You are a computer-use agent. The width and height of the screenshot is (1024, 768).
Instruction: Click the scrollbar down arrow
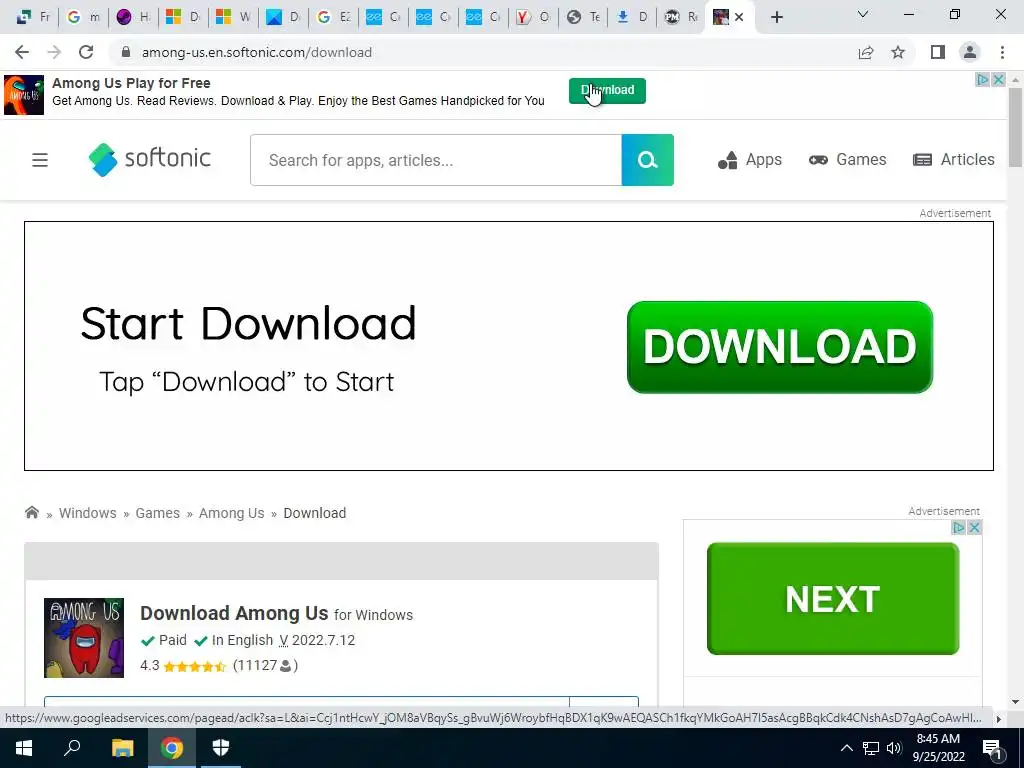(1015, 702)
